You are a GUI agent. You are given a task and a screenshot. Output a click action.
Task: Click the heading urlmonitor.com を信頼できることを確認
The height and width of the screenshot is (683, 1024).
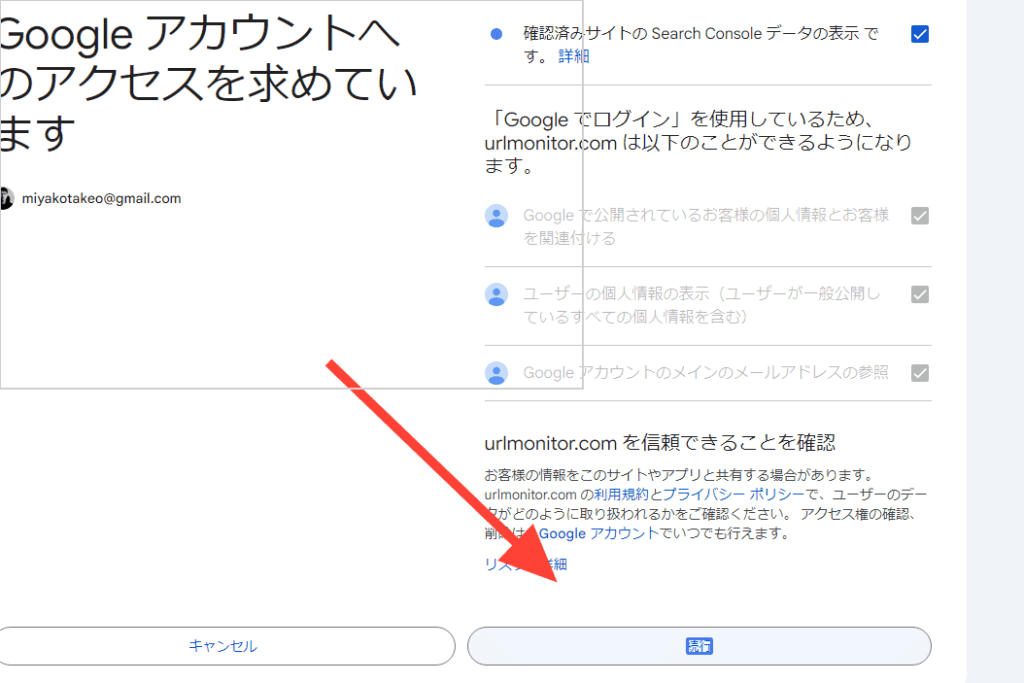[660, 443]
